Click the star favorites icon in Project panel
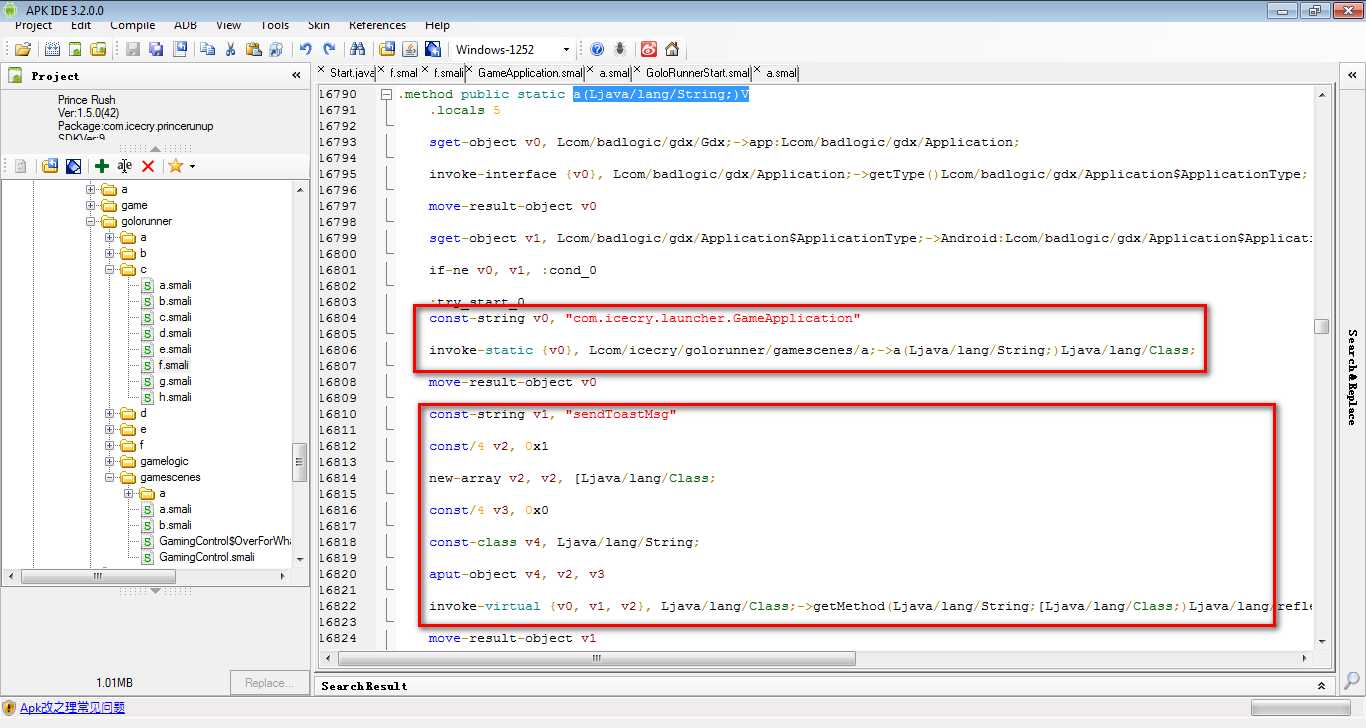Viewport: 1366px width, 728px height. [x=175, y=166]
